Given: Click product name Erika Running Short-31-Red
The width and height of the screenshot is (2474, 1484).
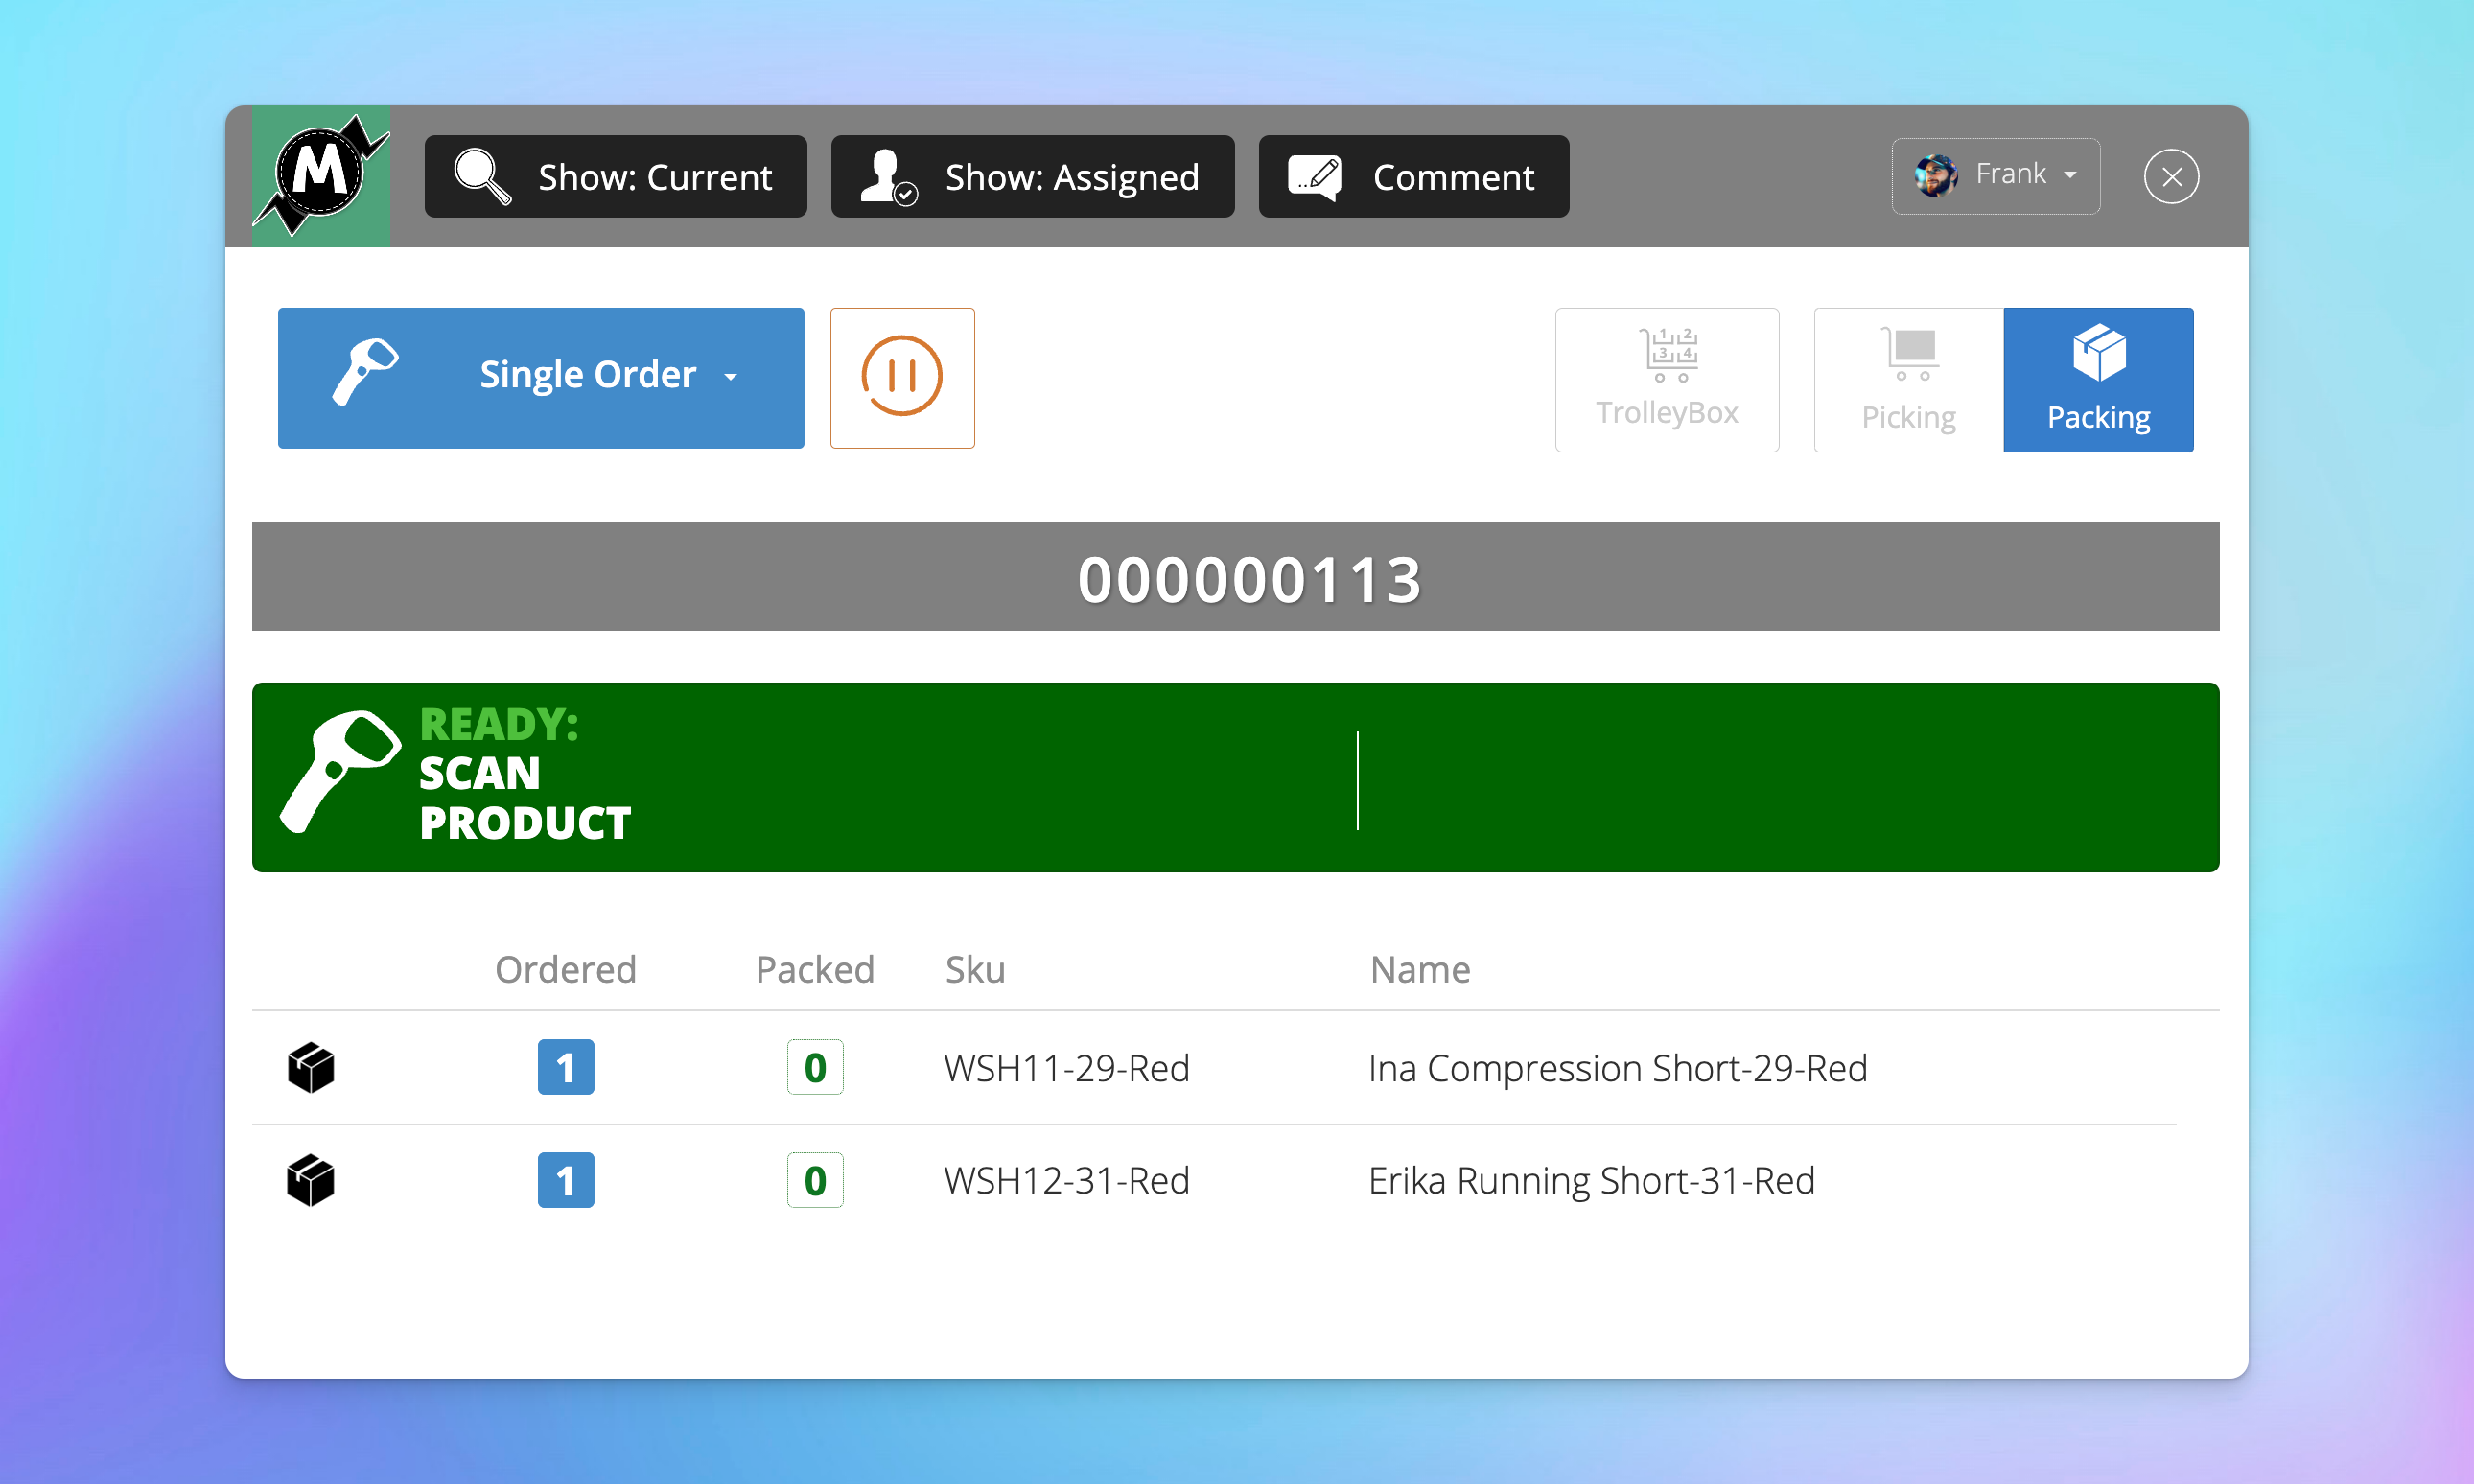Looking at the screenshot, I should tap(1592, 1181).
